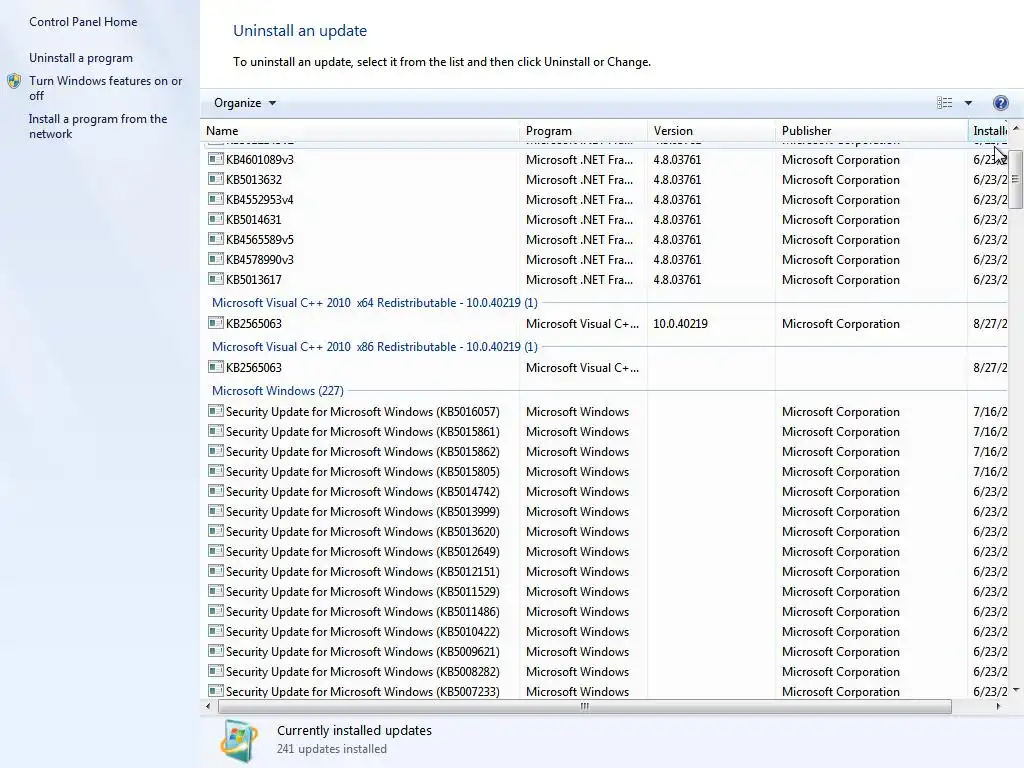Sort by Version column header
Viewport: 1024px width, 768px height.
[711, 131]
